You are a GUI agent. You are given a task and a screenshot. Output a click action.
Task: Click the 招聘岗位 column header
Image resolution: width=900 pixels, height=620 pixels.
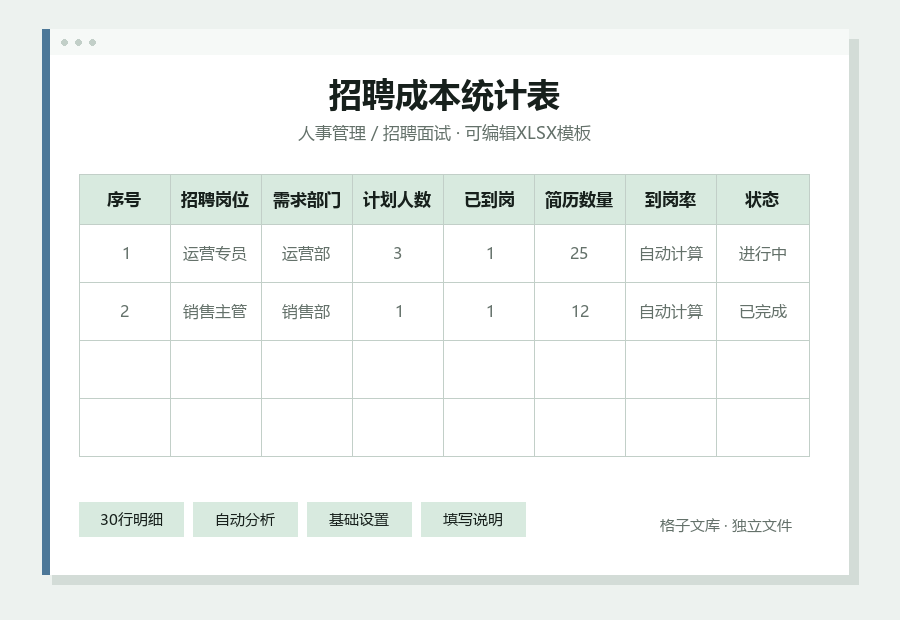click(216, 200)
